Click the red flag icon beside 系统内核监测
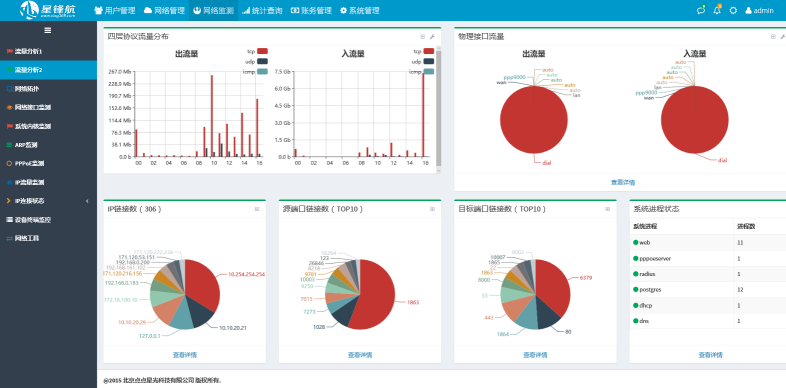Viewport: 786px width, 388px height. [10, 126]
